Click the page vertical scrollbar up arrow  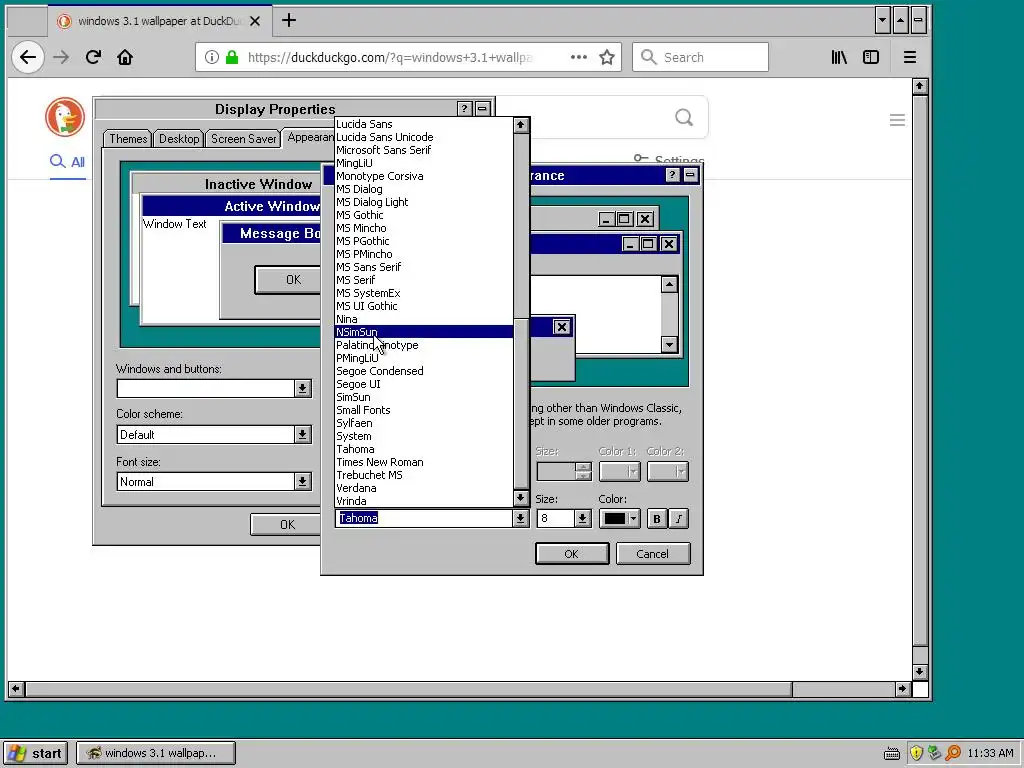(920, 86)
